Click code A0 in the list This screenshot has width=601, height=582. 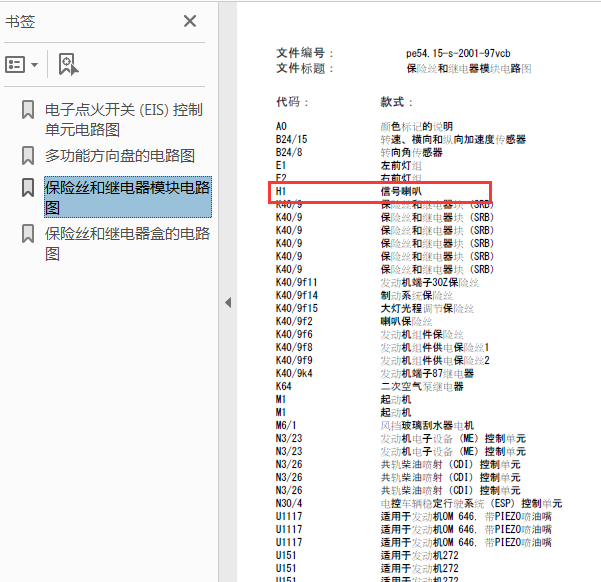point(281,127)
